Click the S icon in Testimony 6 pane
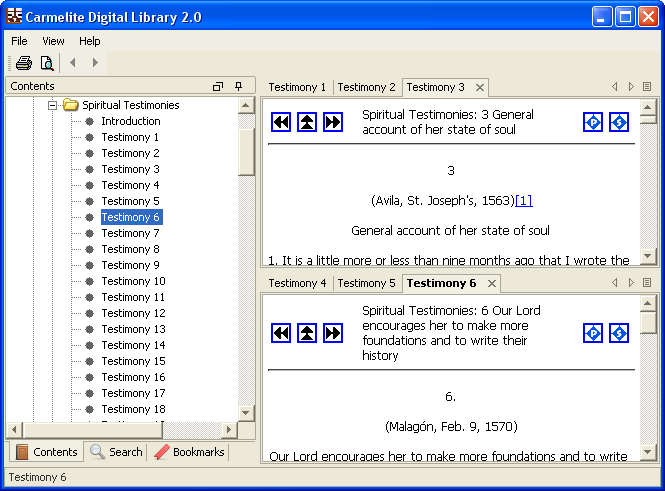 (619, 333)
